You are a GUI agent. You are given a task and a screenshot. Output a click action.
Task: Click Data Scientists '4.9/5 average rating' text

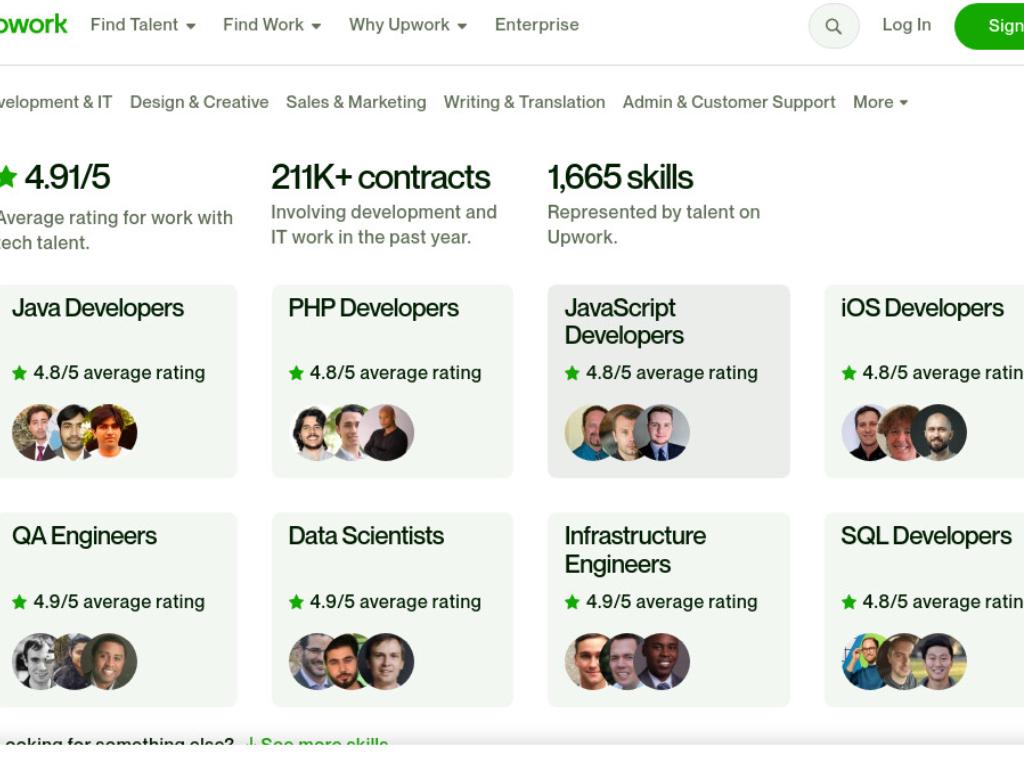395,602
